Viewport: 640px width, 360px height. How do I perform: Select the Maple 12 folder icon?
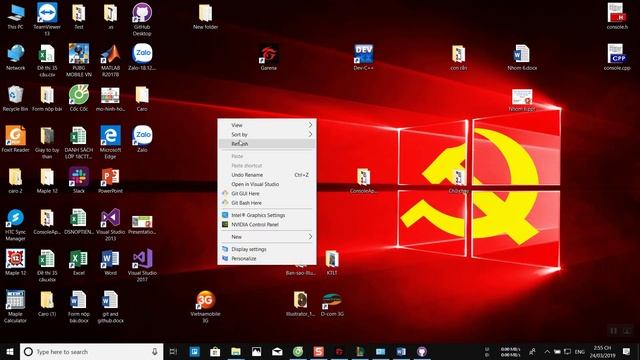47,180
